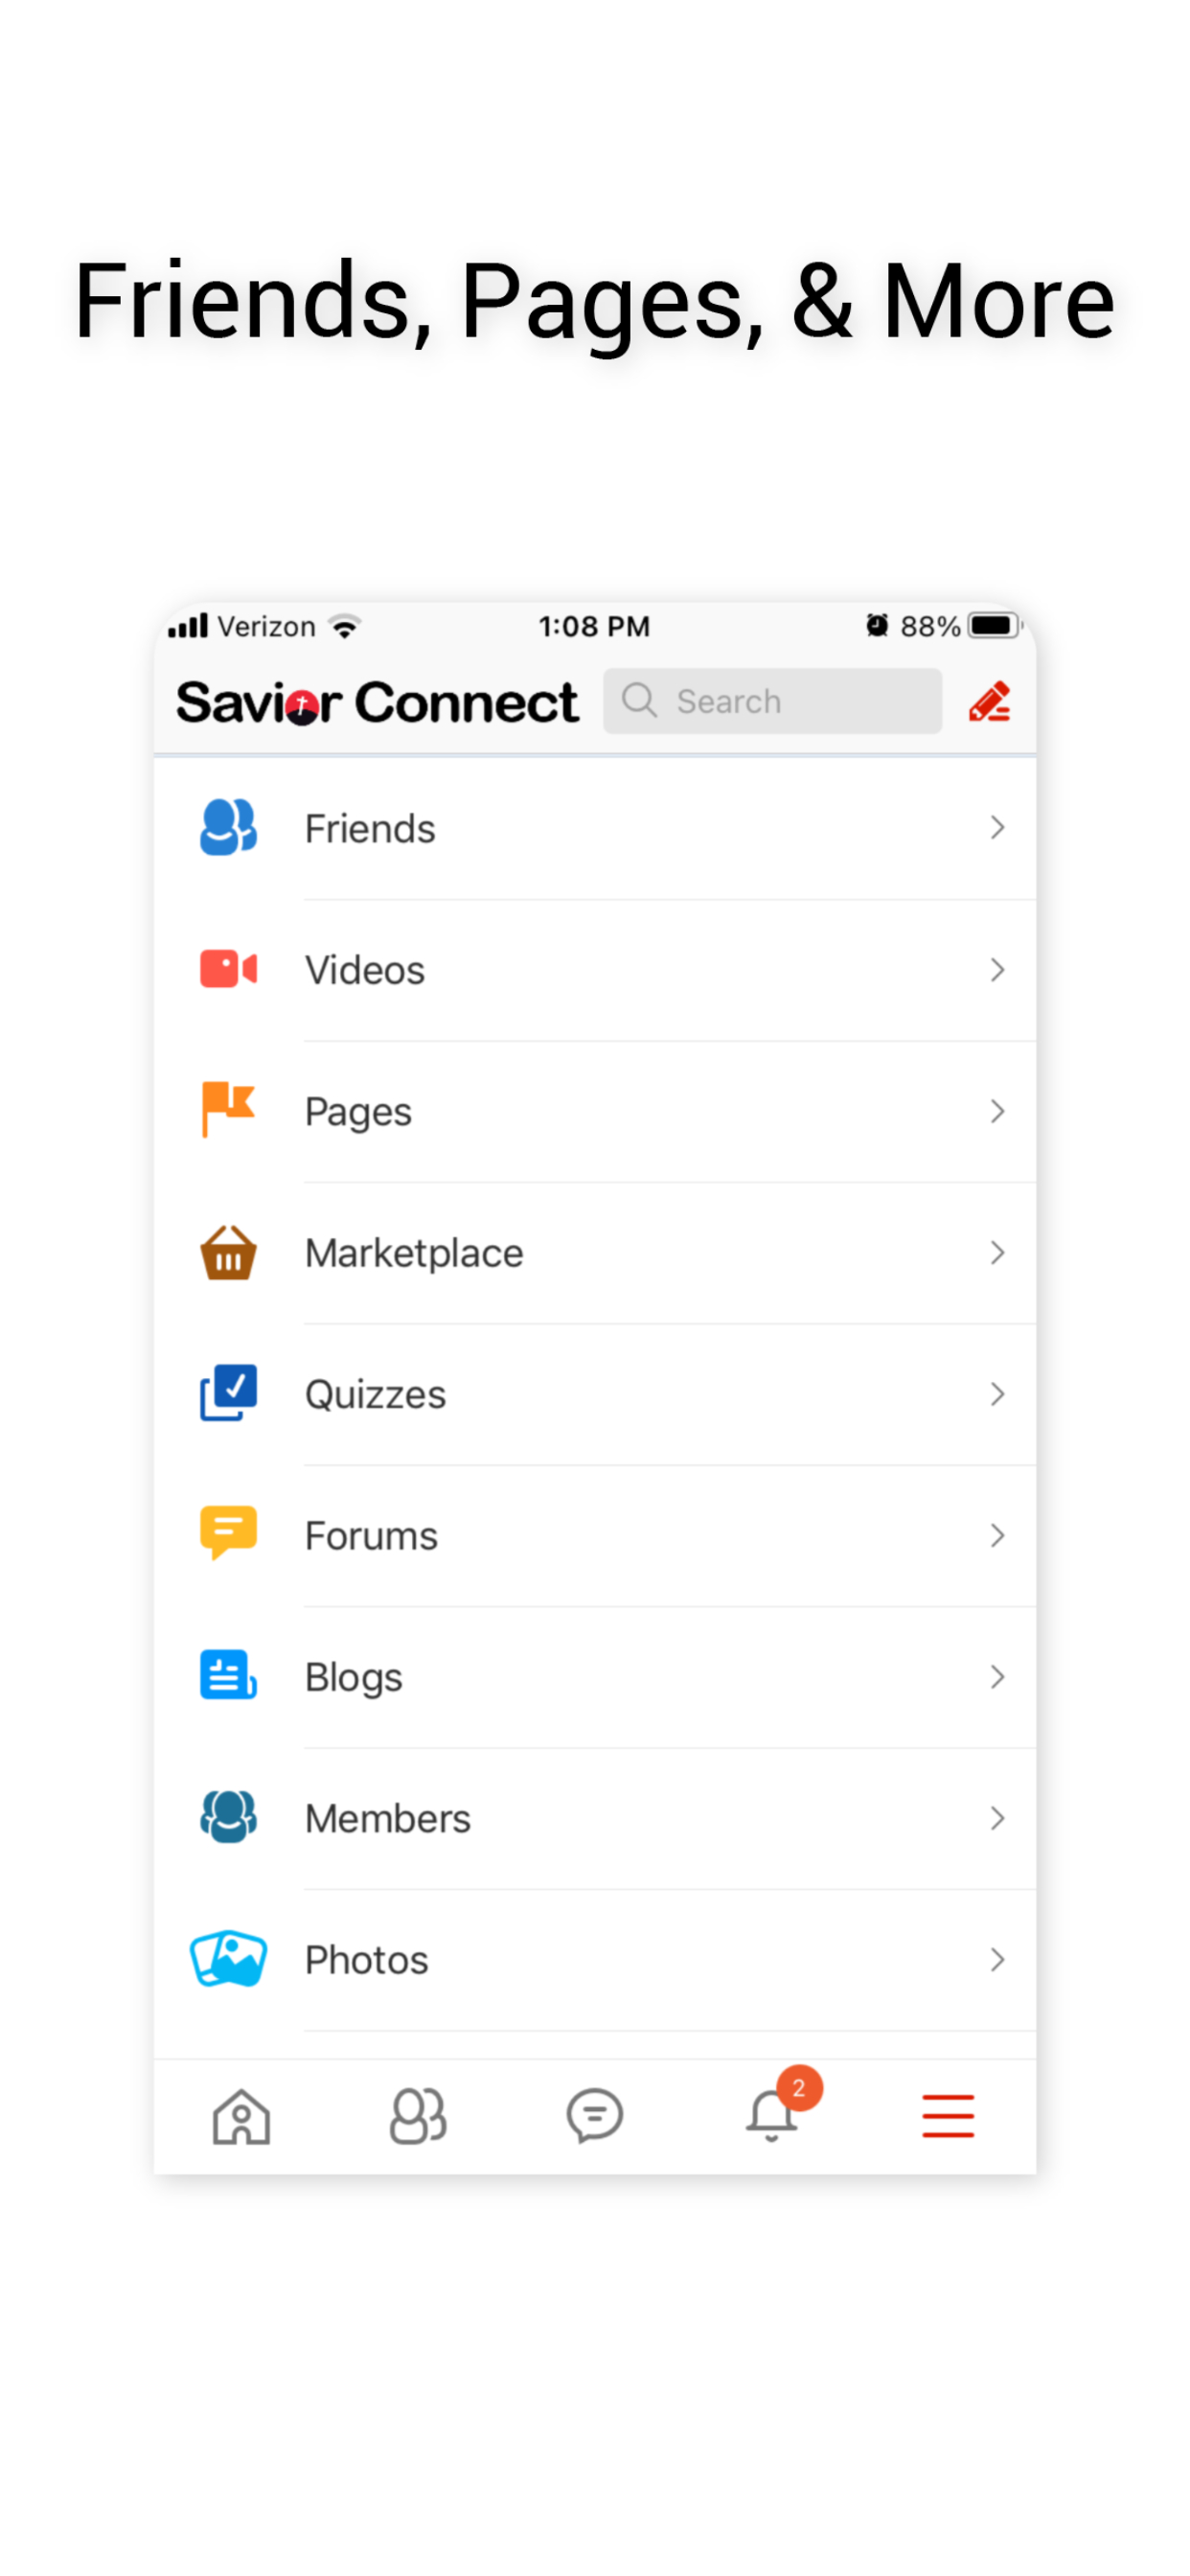This screenshot has height=2576, width=1190.
Task: Expand the Quizzes row chevron
Action: (x=996, y=1394)
